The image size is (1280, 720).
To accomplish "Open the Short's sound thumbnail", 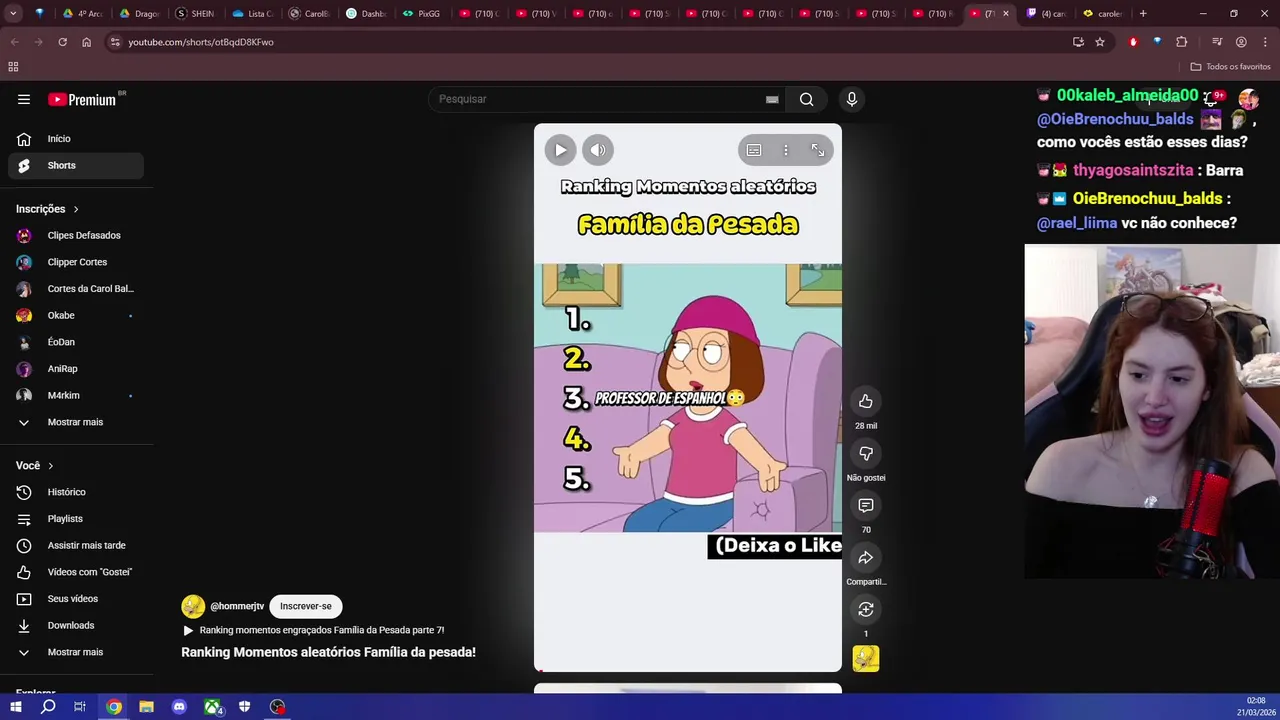I will click(866, 658).
